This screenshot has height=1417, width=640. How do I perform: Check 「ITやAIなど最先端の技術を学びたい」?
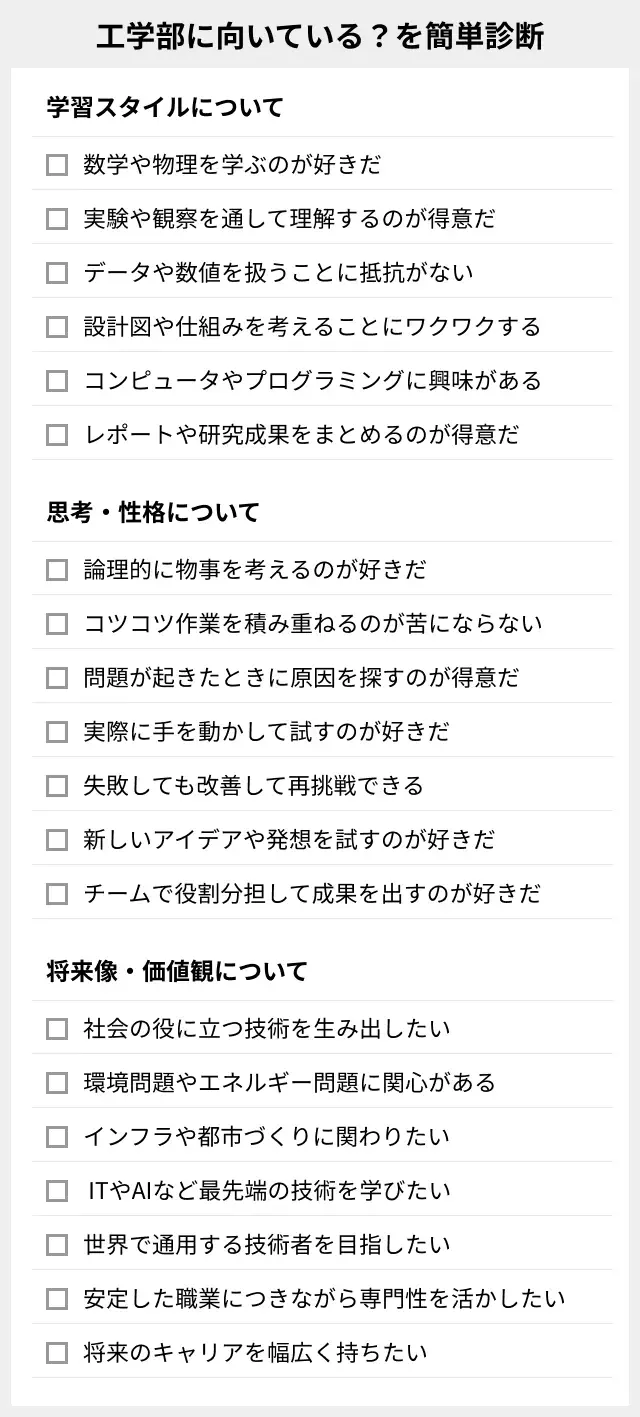[56, 1190]
